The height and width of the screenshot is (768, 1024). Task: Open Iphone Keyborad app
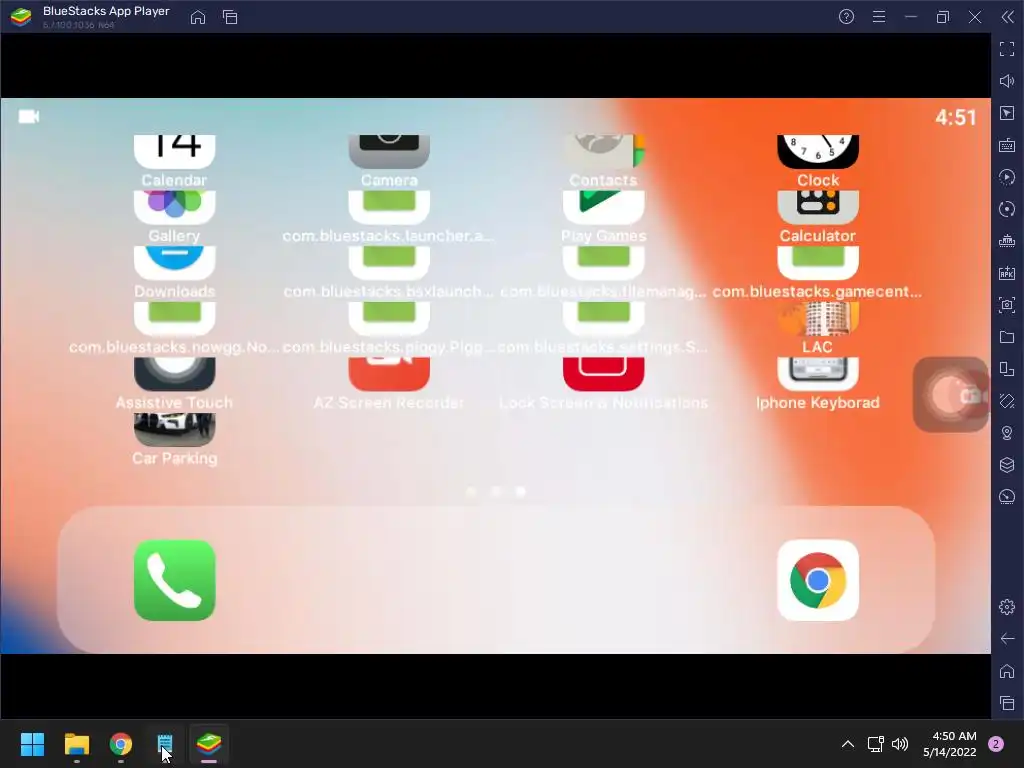pyautogui.click(x=818, y=374)
